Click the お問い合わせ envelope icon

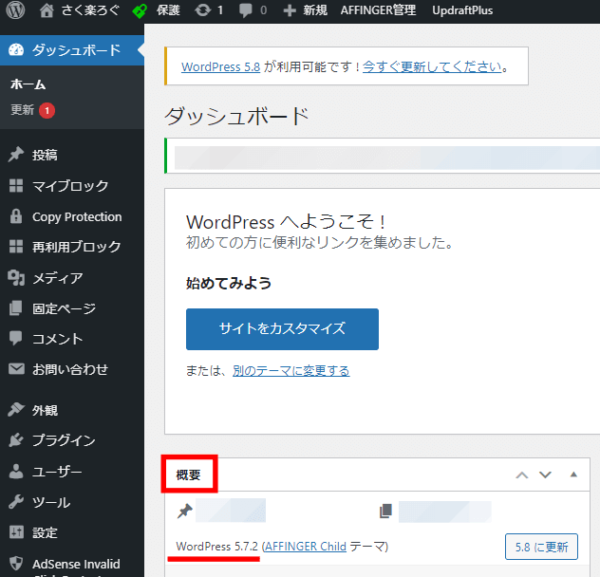16,369
